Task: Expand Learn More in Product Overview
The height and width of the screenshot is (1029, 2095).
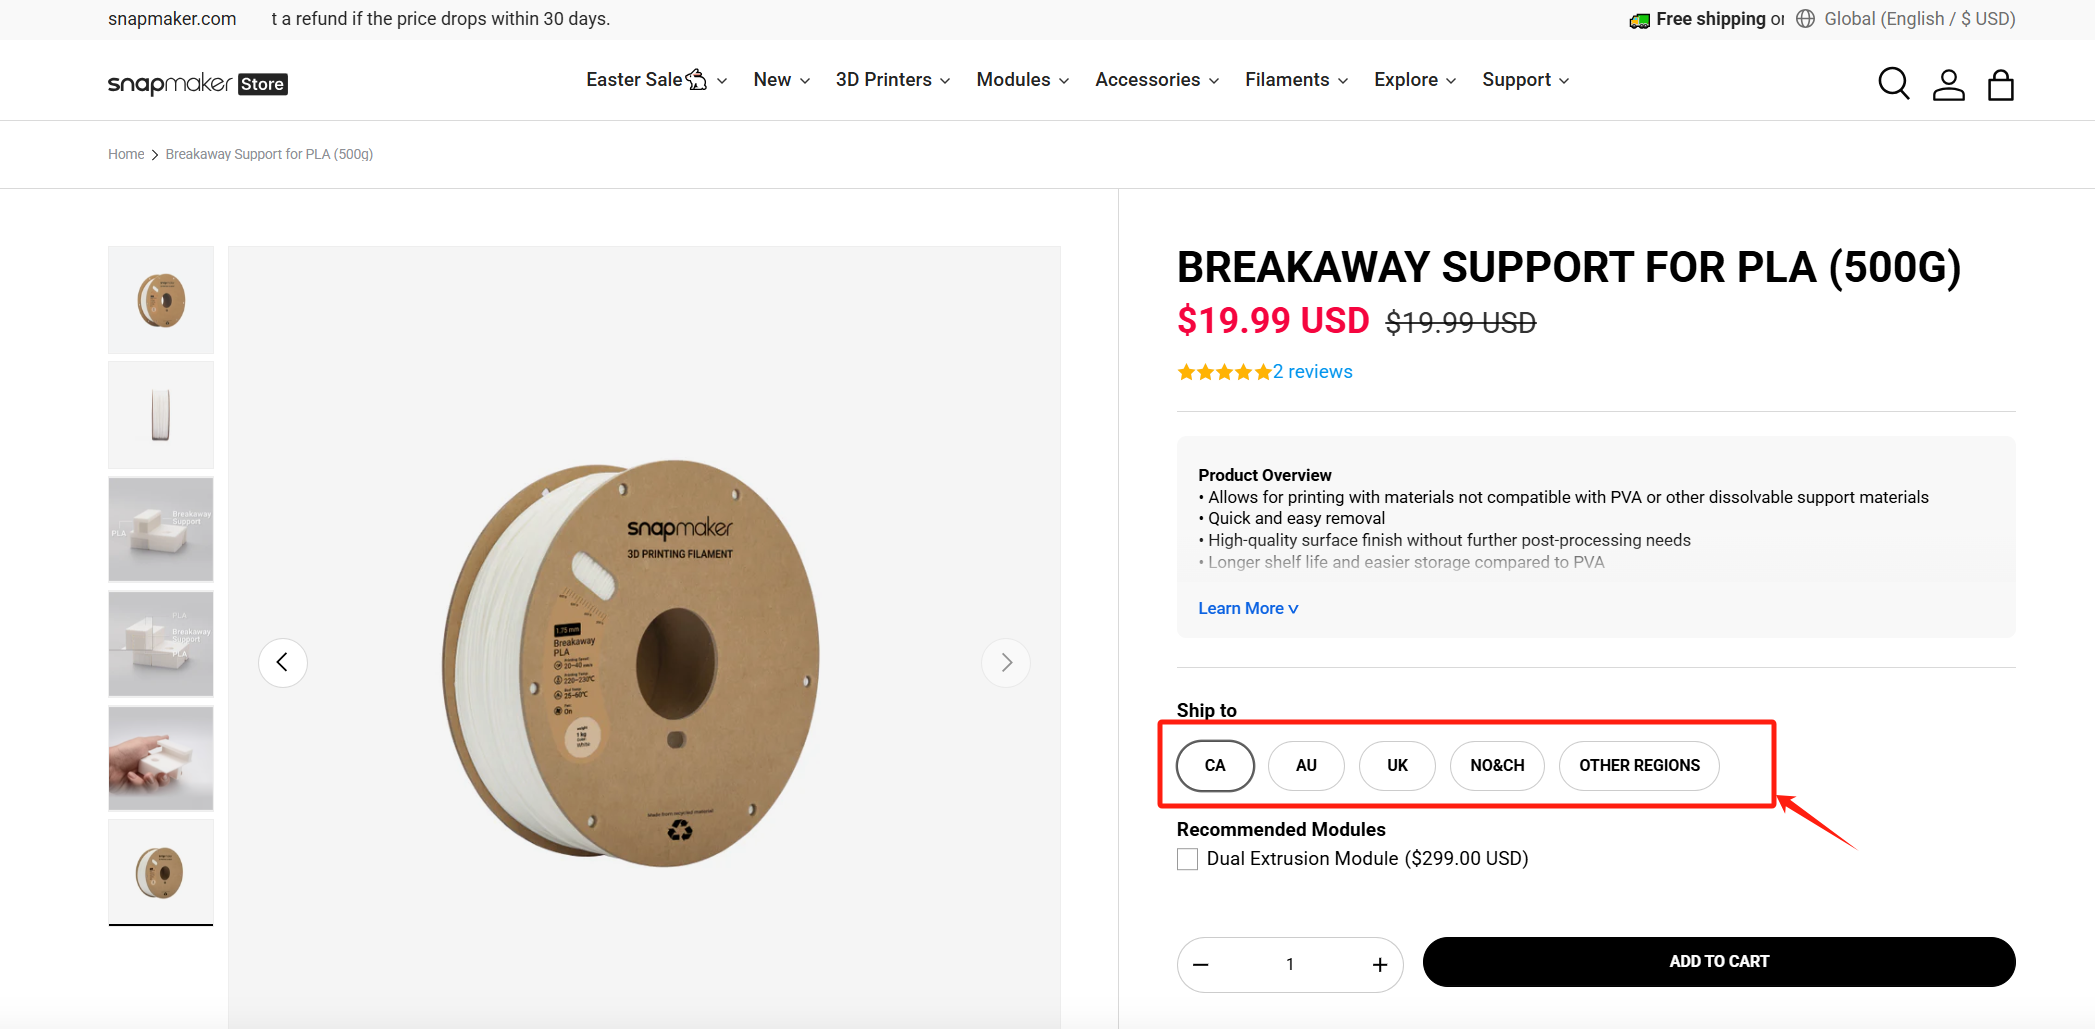Action: 1248,608
